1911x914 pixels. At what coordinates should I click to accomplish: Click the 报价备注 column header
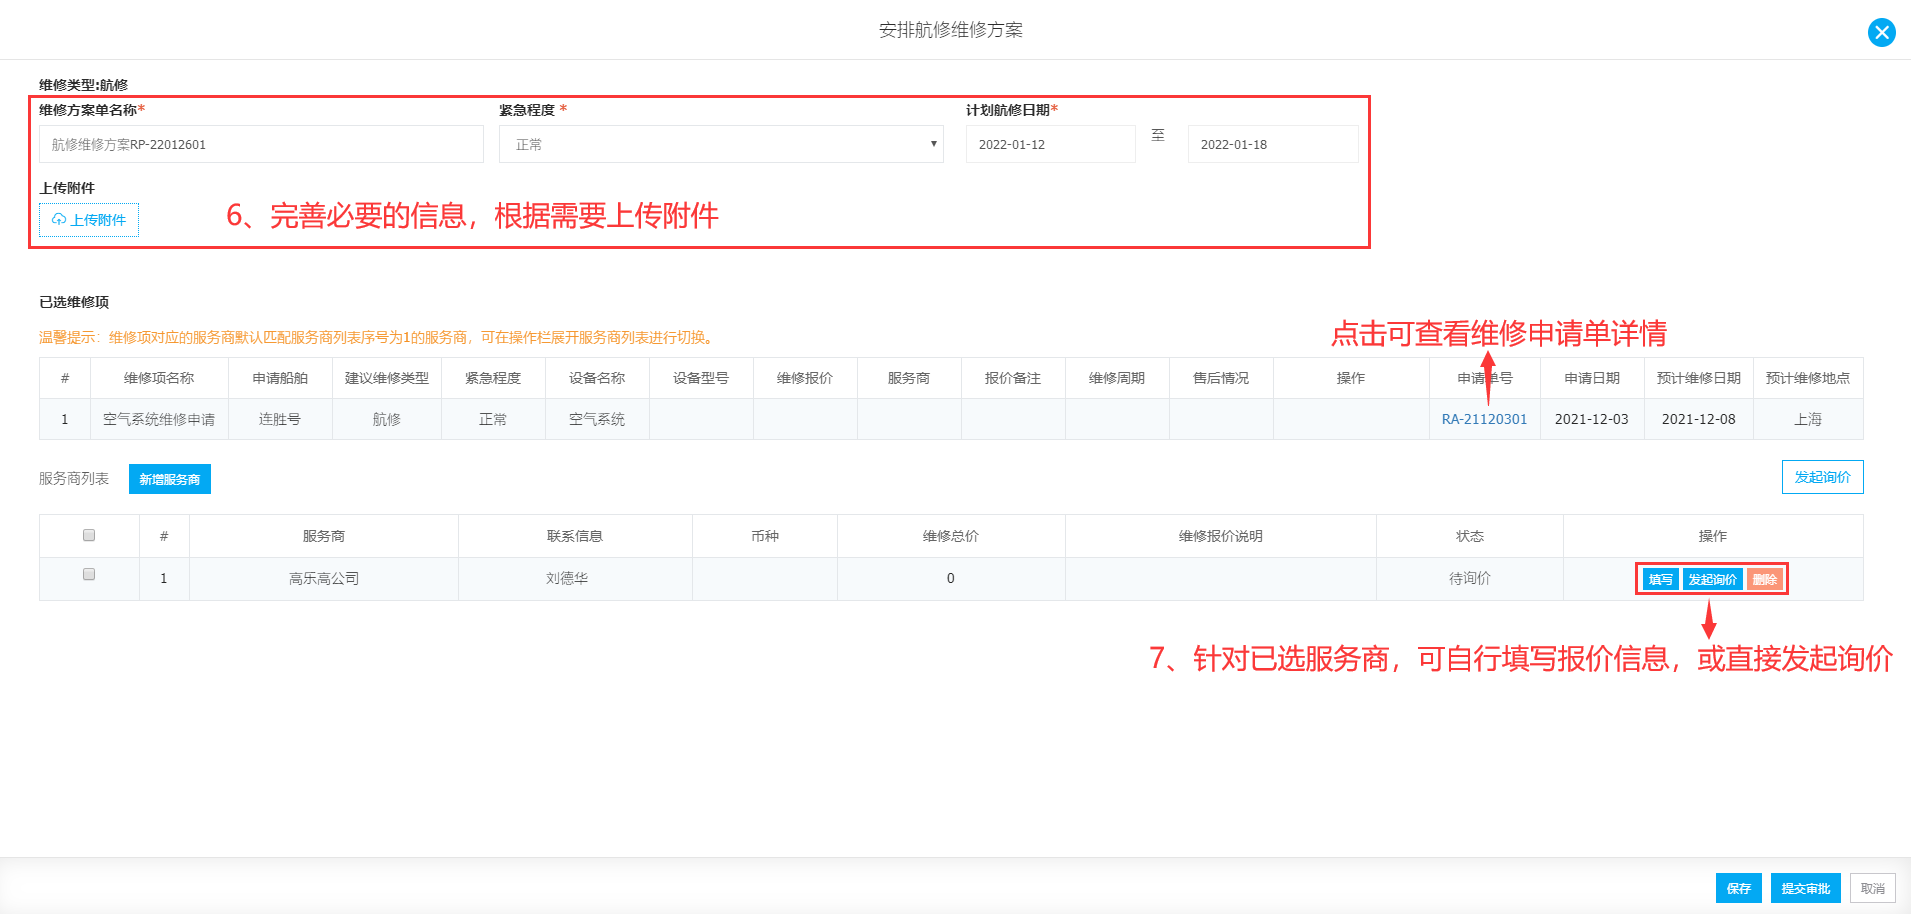tap(1013, 378)
